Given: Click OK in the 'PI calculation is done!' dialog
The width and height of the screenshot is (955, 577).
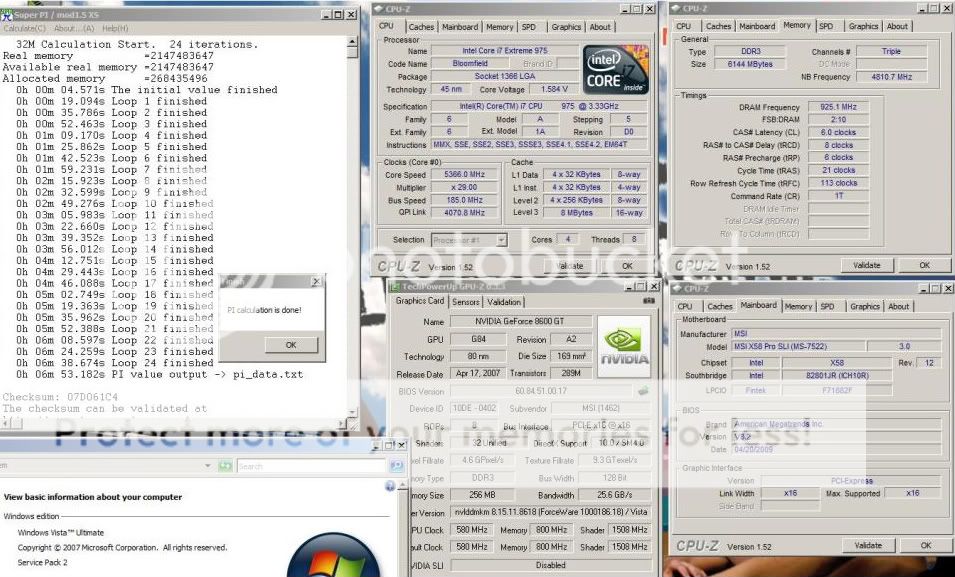Looking at the screenshot, I should click(291, 345).
